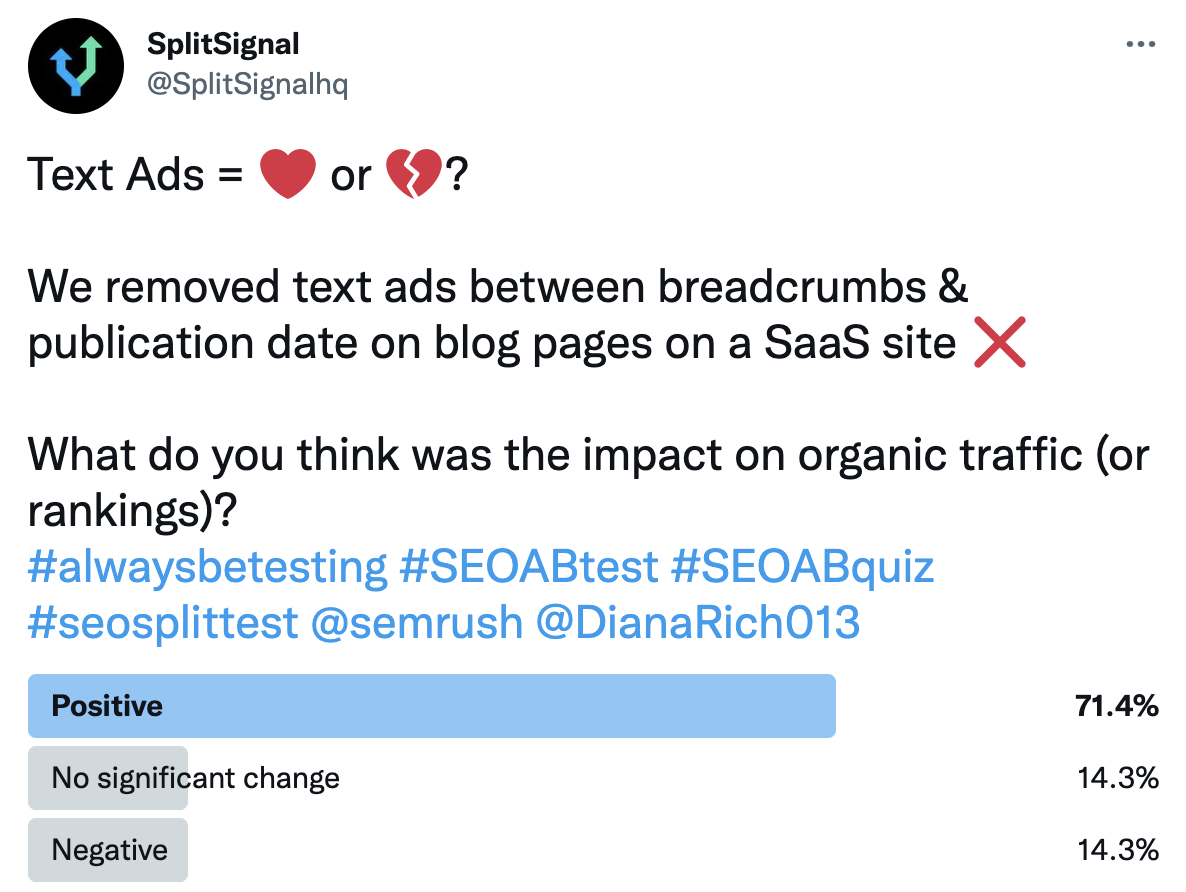Visit the @semrush mention

(x=416, y=622)
